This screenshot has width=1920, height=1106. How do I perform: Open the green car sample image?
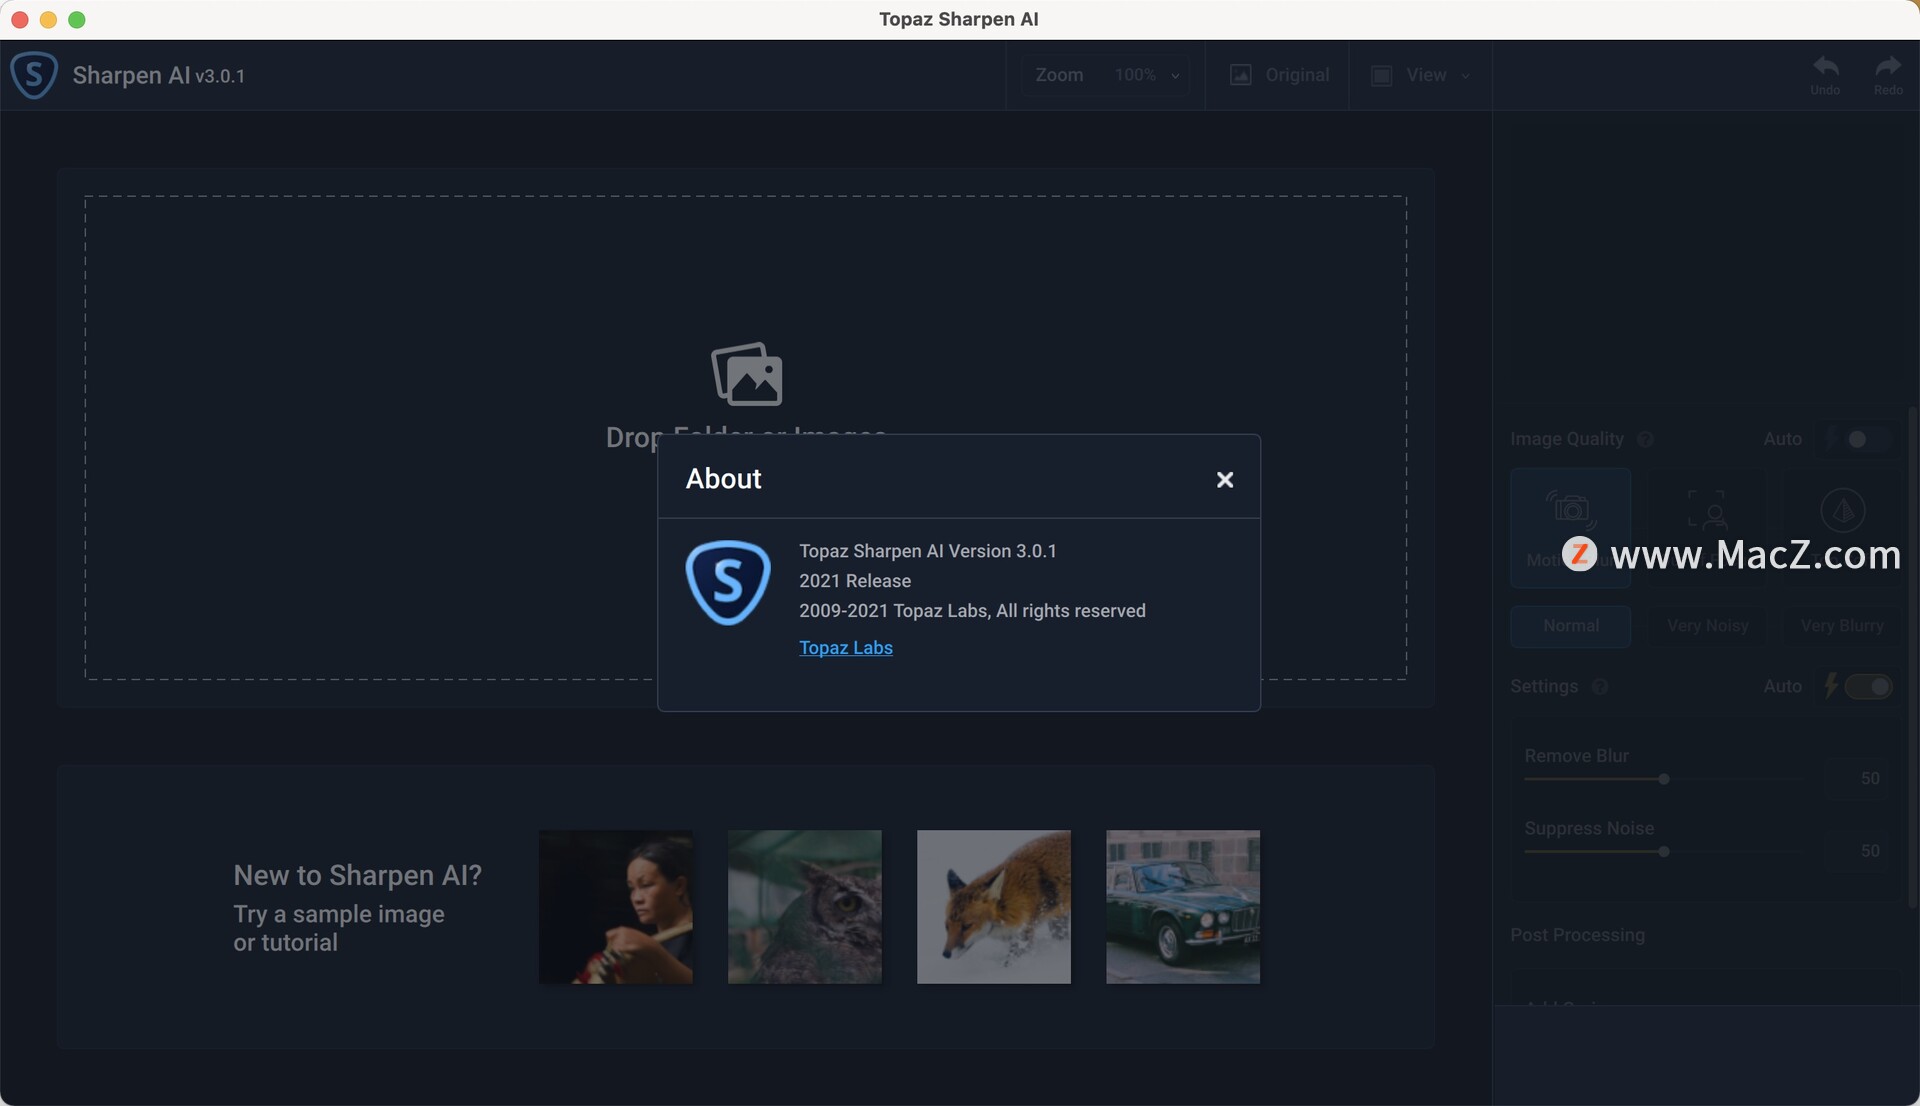[1183, 907]
